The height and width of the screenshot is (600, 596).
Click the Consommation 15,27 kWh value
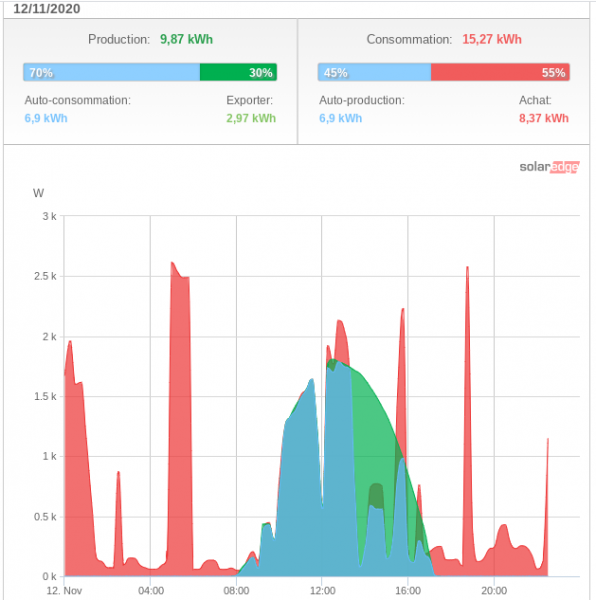pos(492,39)
